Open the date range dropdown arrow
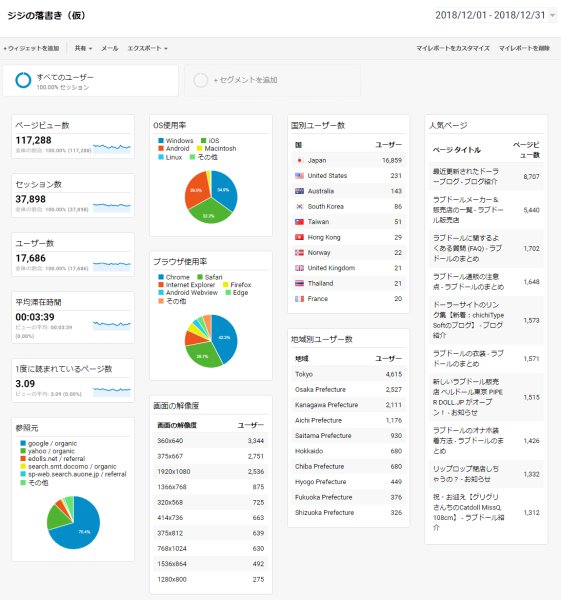Image resolution: width=561 pixels, height=600 pixels. point(552,15)
